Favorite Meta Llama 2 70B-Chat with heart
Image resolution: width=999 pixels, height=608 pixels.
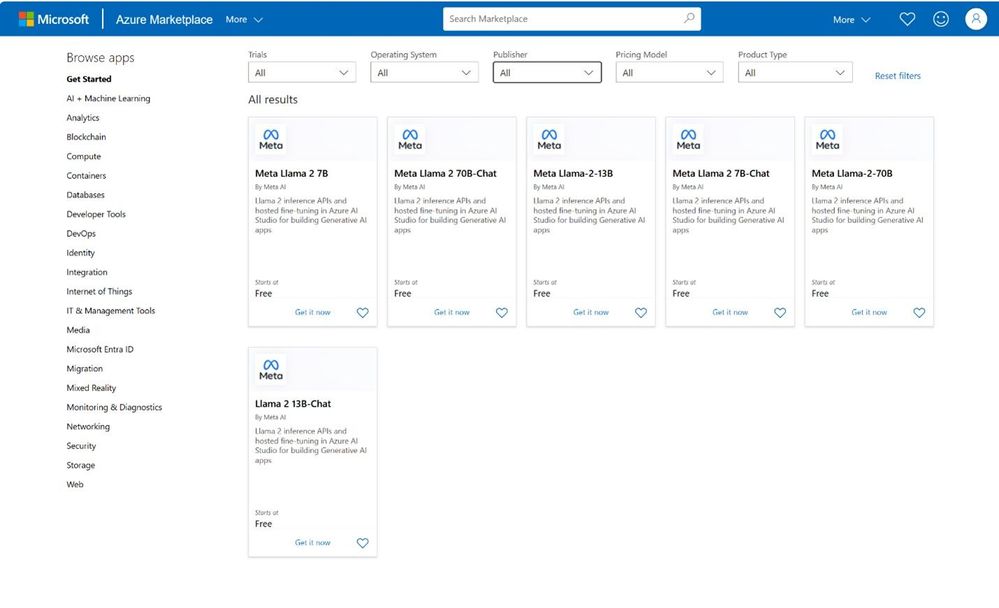tap(502, 313)
